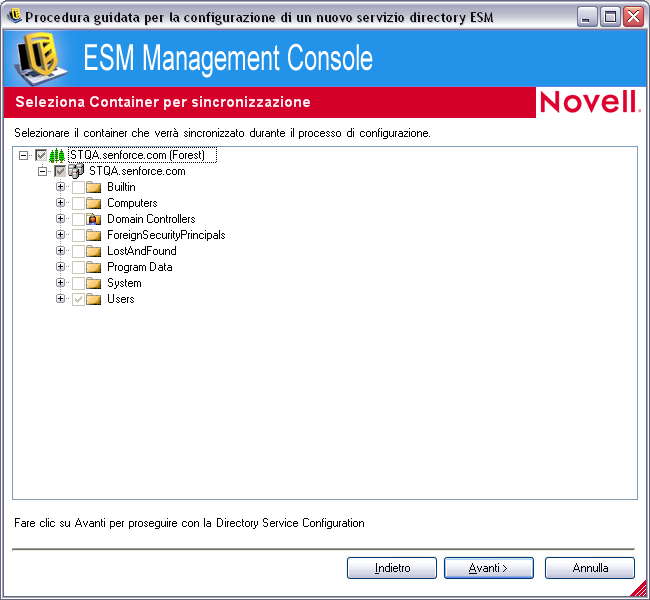Close the configuration wizard window

click(x=633, y=17)
